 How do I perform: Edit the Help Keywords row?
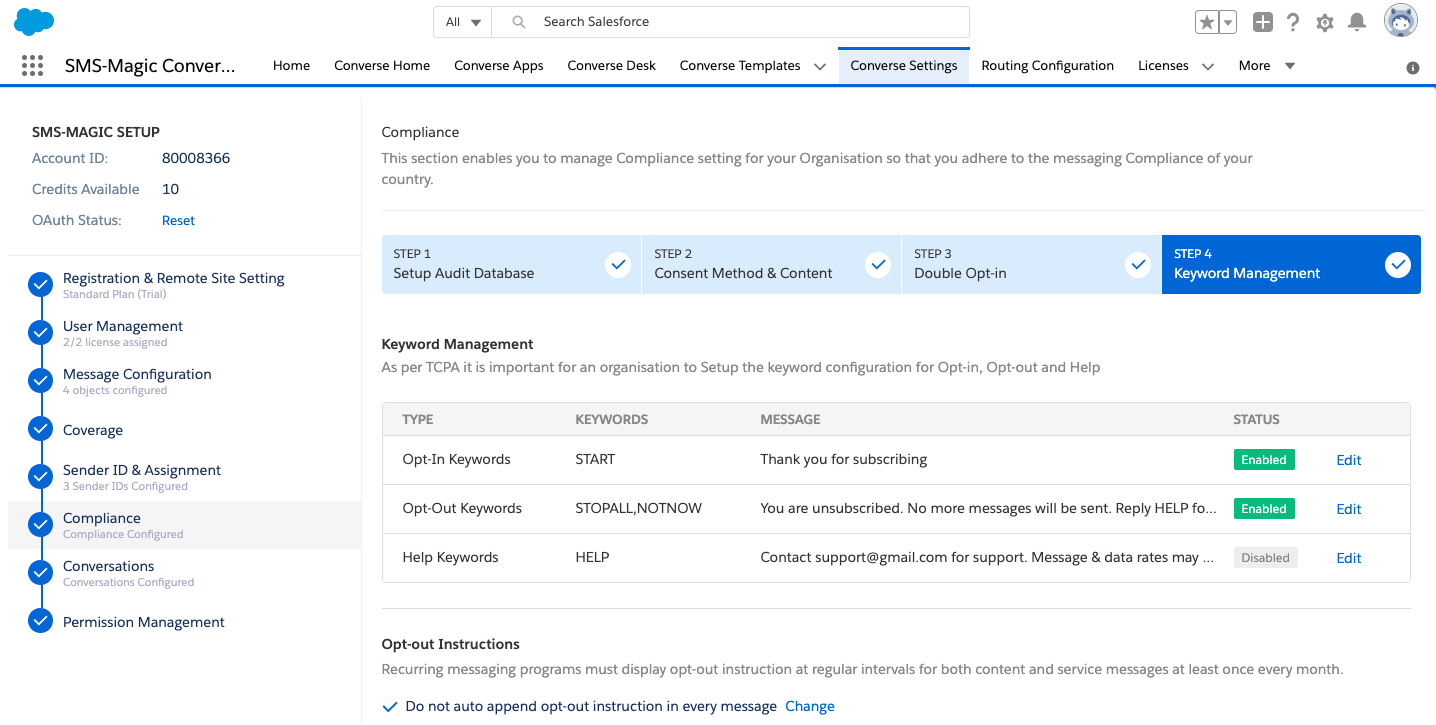click(1349, 558)
